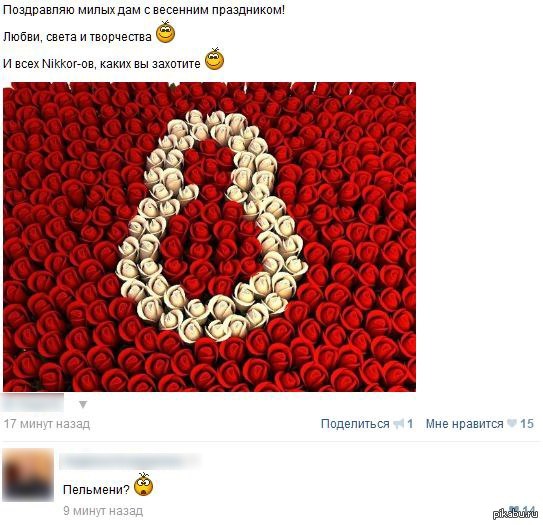This screenshot has height=525, width=543.
Task: Click the megaphone share icon
Action: [399, 424]
